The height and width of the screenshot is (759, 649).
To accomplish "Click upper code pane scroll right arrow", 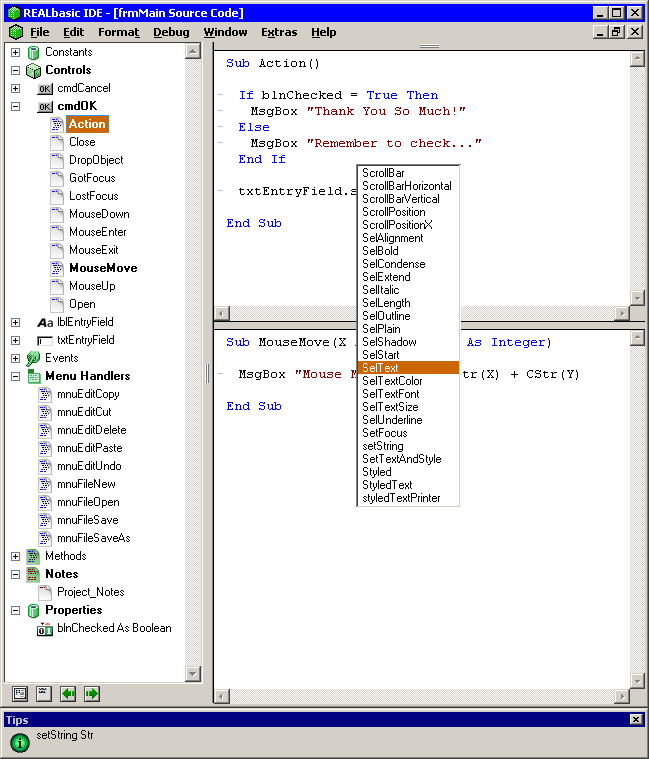I will (x=622, y=314).
